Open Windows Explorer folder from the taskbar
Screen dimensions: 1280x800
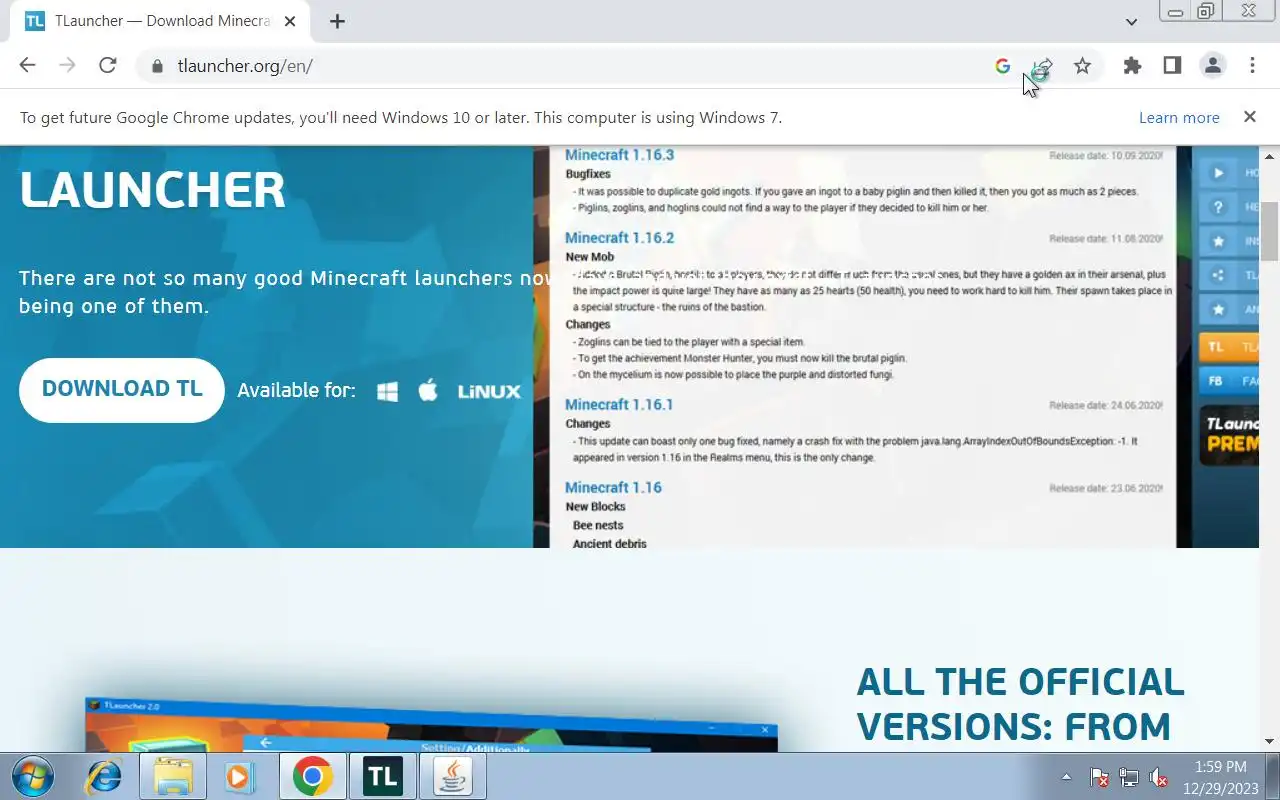coord(172,777)
